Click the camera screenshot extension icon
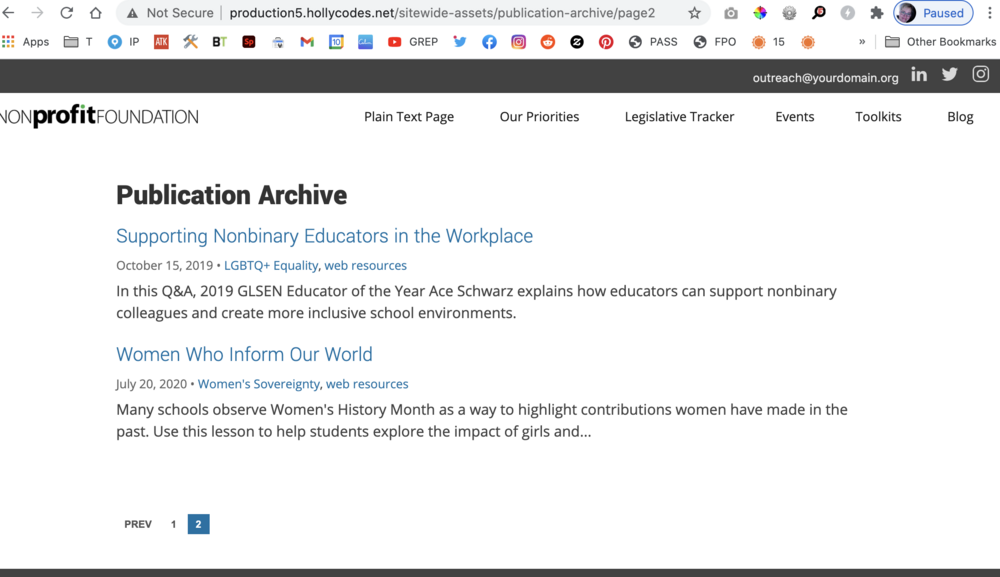 [731, 13]
